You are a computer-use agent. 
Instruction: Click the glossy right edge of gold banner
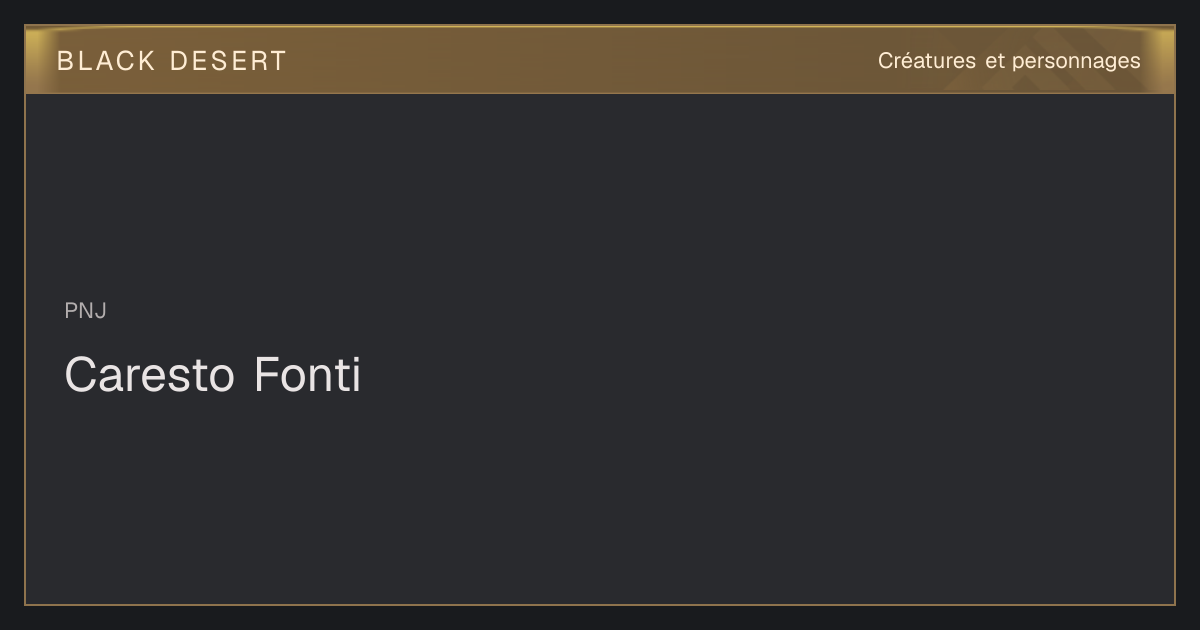[1162, 60]
